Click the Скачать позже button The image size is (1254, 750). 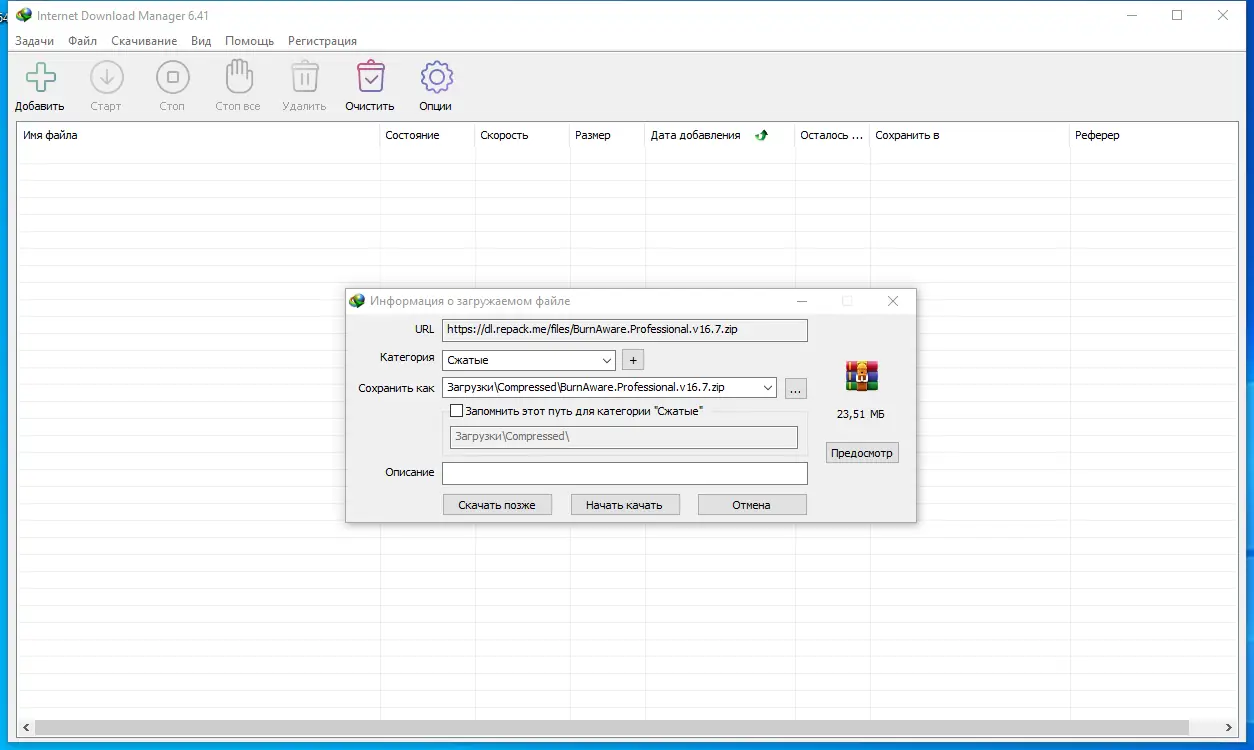(x=497, y=505)
